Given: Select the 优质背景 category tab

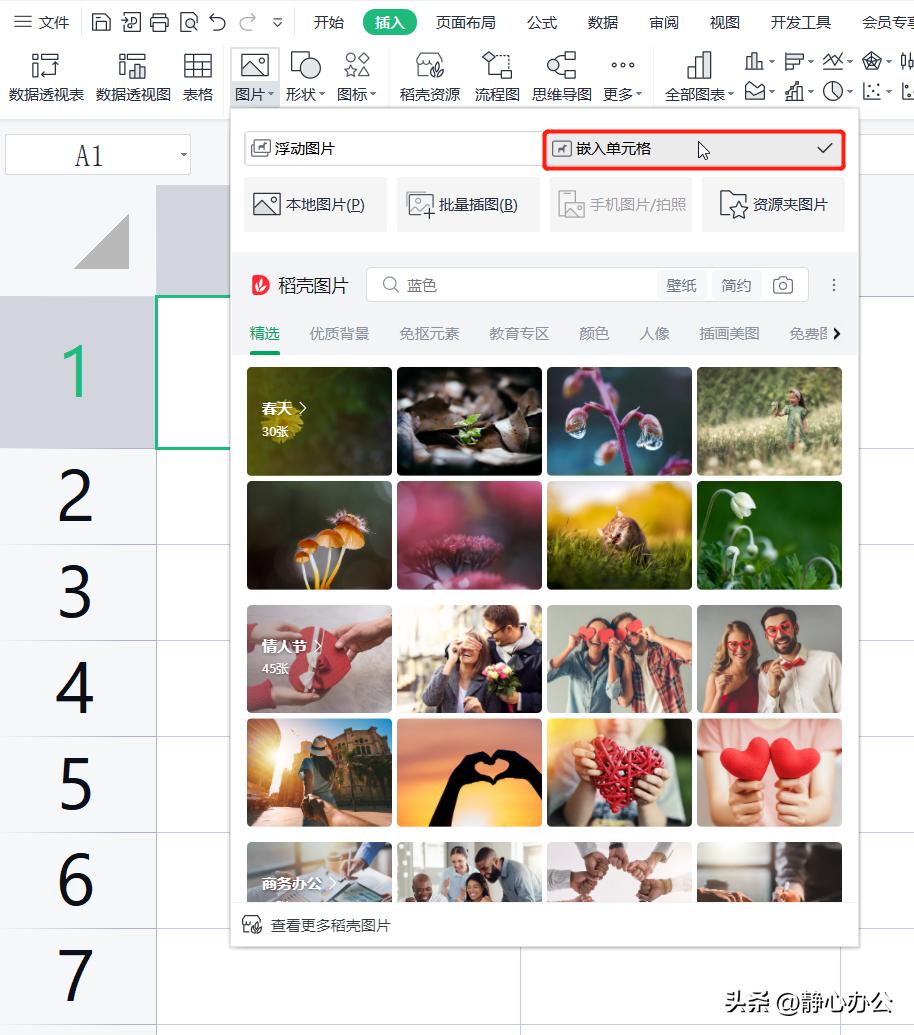Looking at the screenshot, I should click(339, 333).
